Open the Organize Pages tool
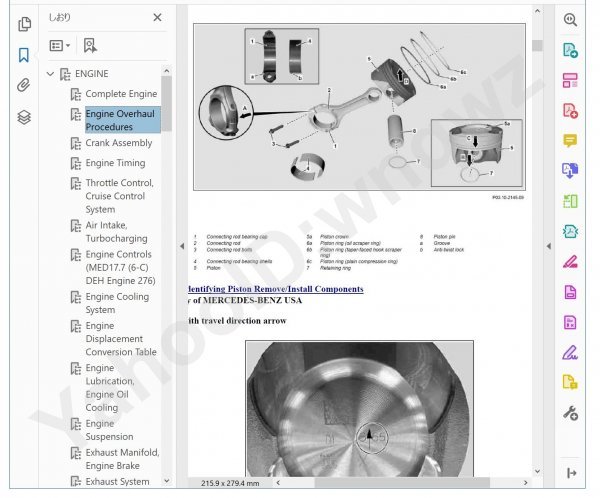Image resolution: width=600 pixels, height=498 pixels. (x=570, y=80)
